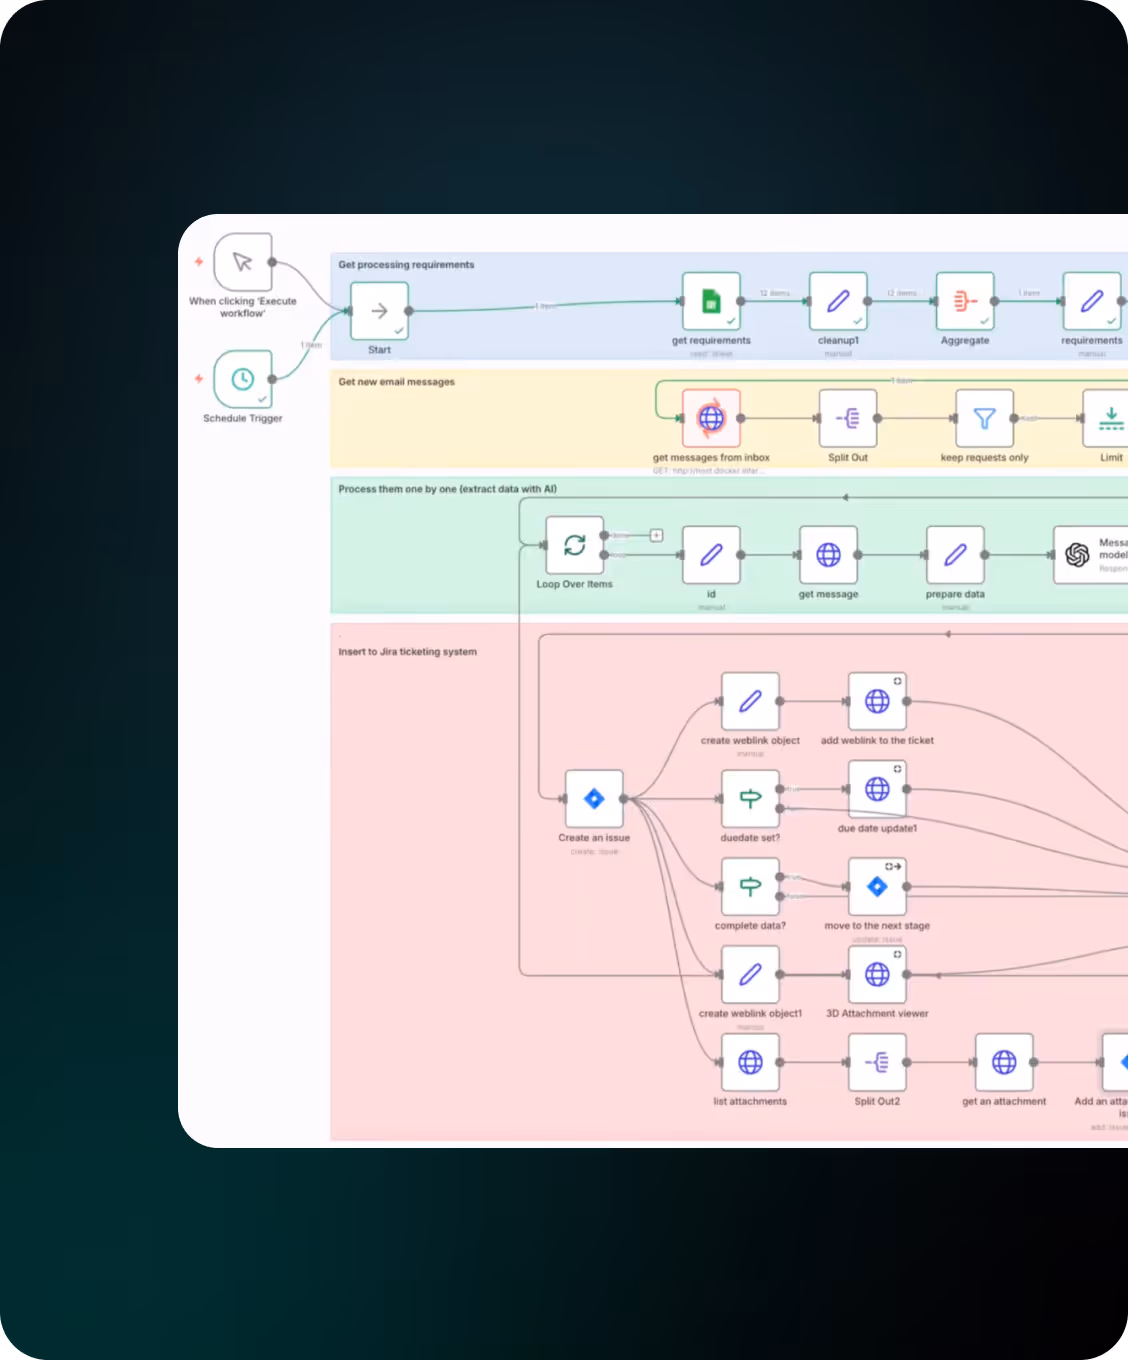1128x1360 pixels.
Task: Open 'get messages from inbox' HTTP node
Action: pos(711,418)
